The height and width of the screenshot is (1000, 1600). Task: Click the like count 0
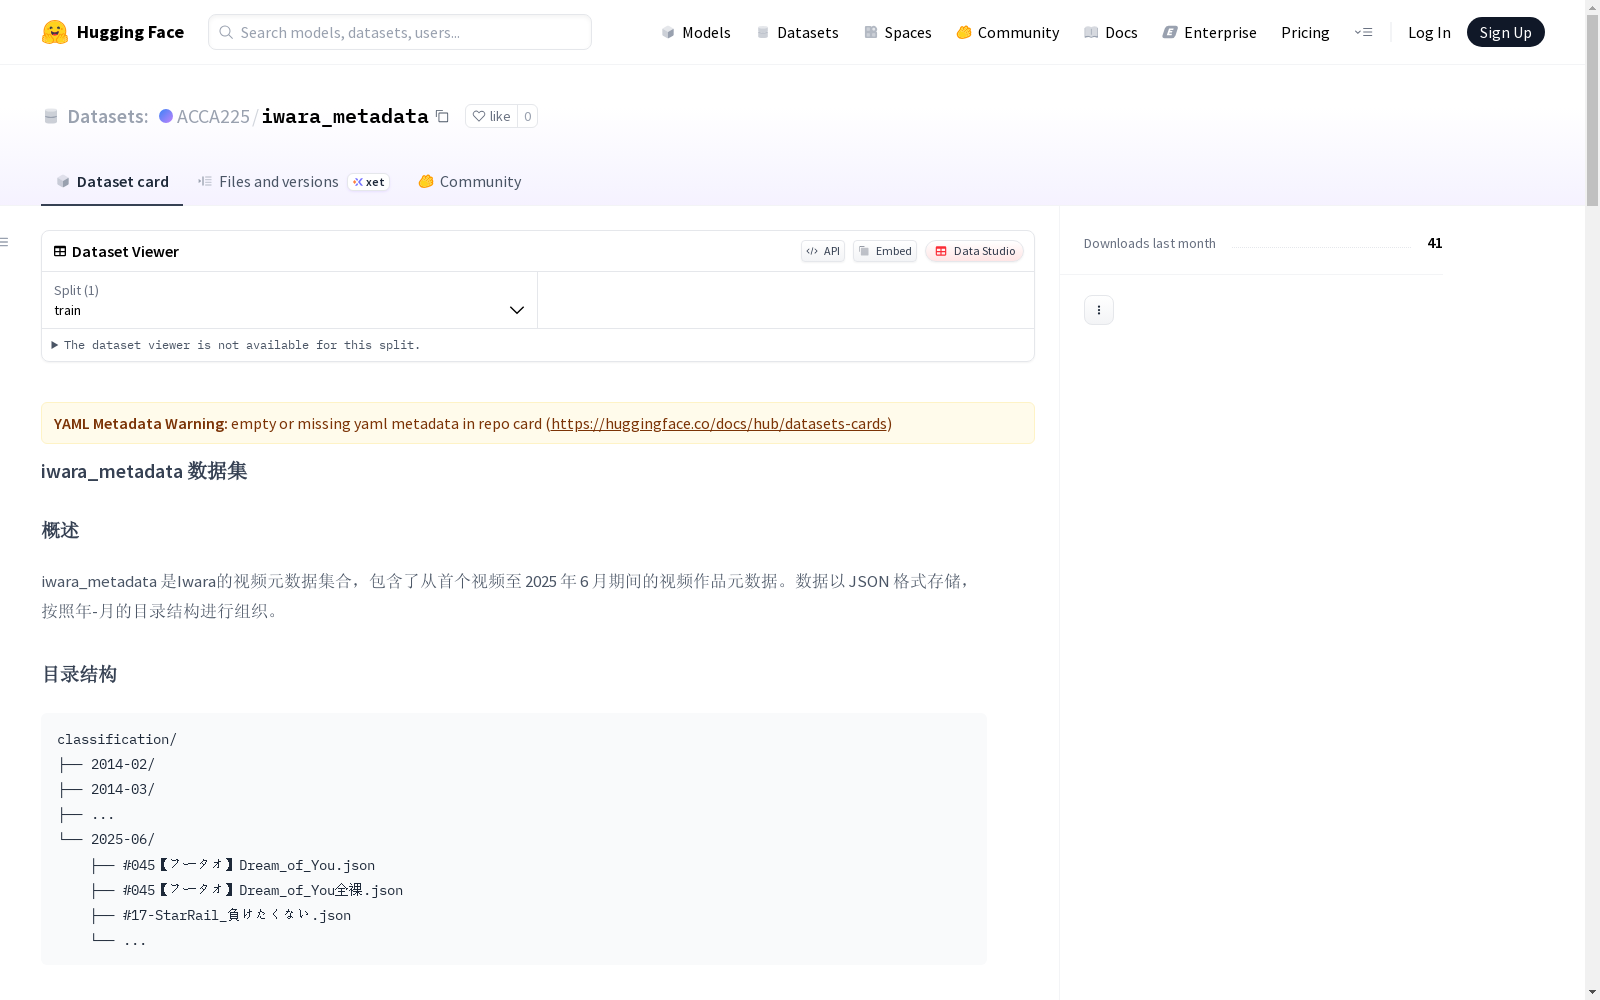point(528,116)
